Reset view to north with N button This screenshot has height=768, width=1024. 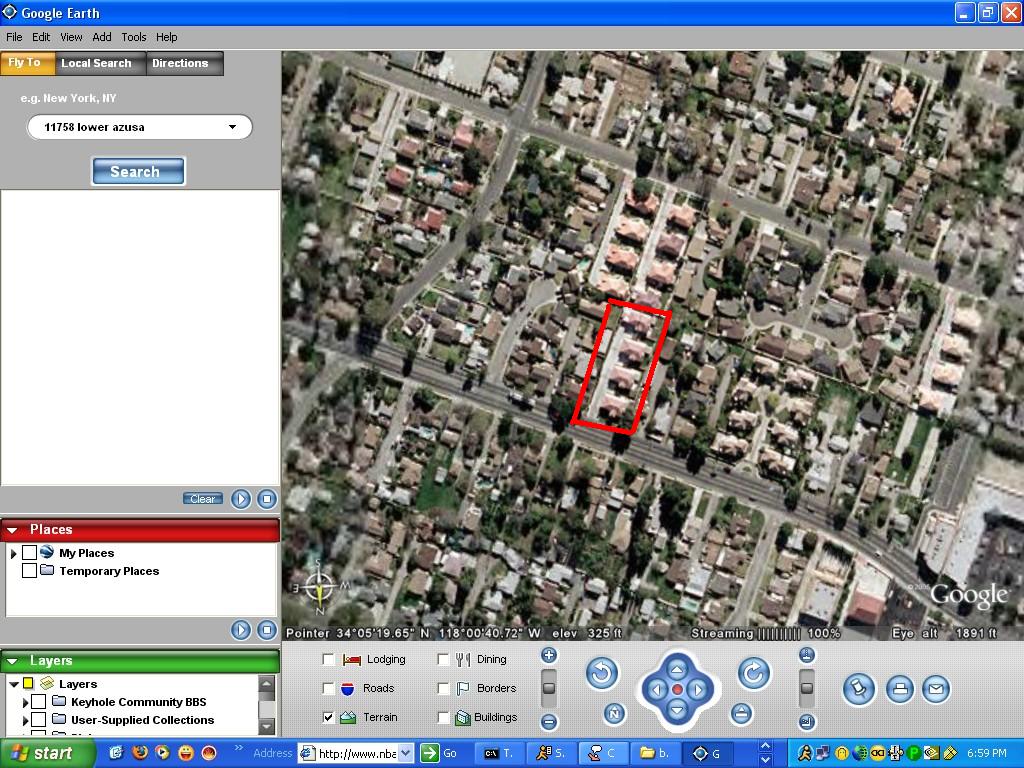[x=615, y=713]
